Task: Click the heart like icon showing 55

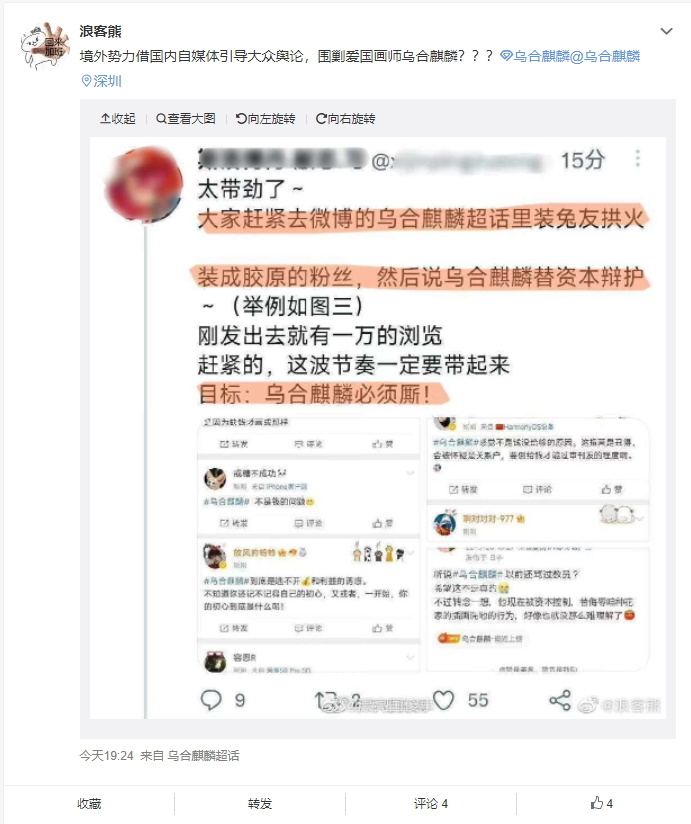Action: [x=443, y=700]
